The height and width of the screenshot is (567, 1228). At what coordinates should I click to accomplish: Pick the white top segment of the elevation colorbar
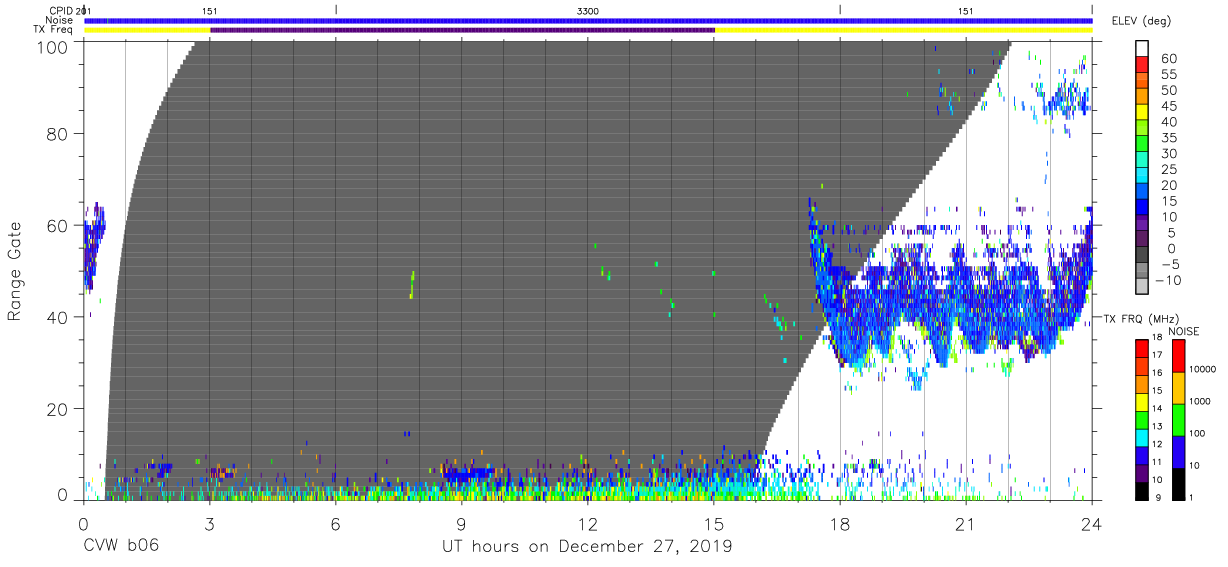click(1143, 49)
